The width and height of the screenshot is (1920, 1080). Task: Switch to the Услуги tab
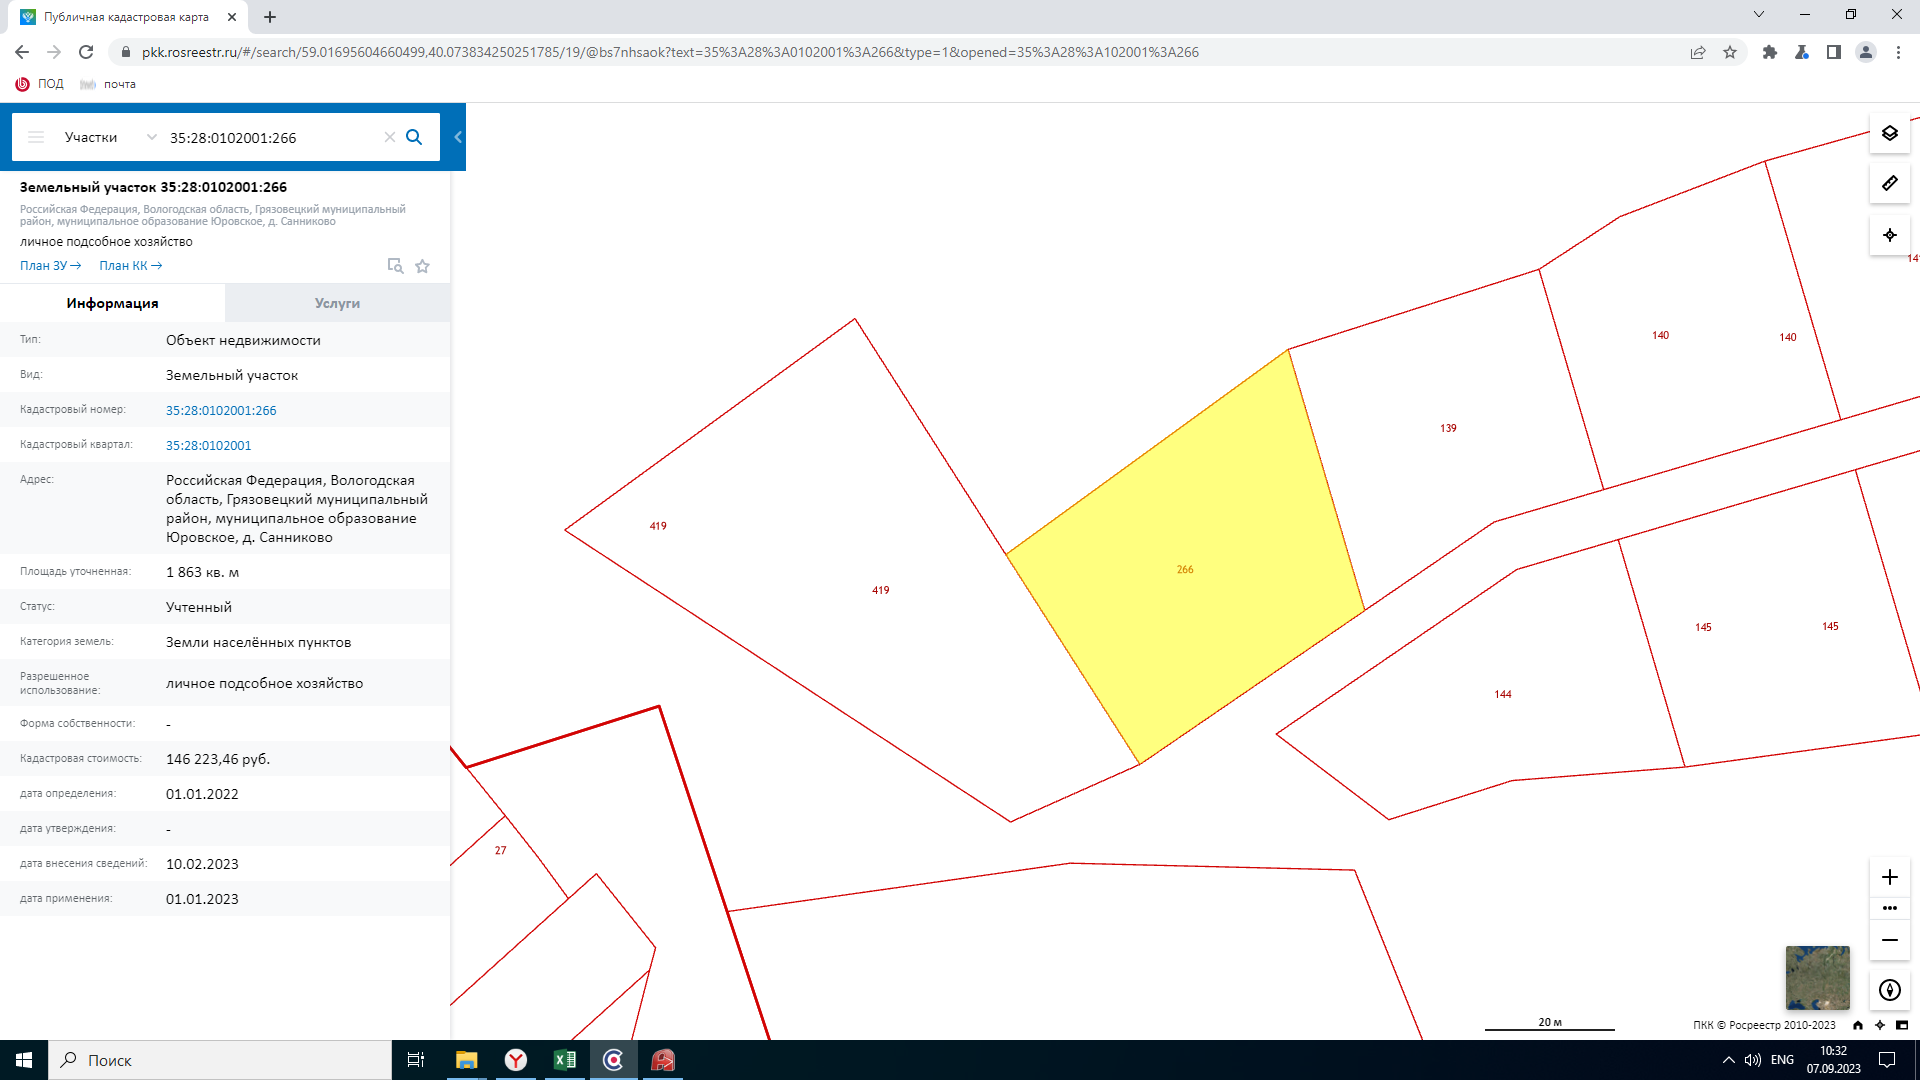(337, 303)
